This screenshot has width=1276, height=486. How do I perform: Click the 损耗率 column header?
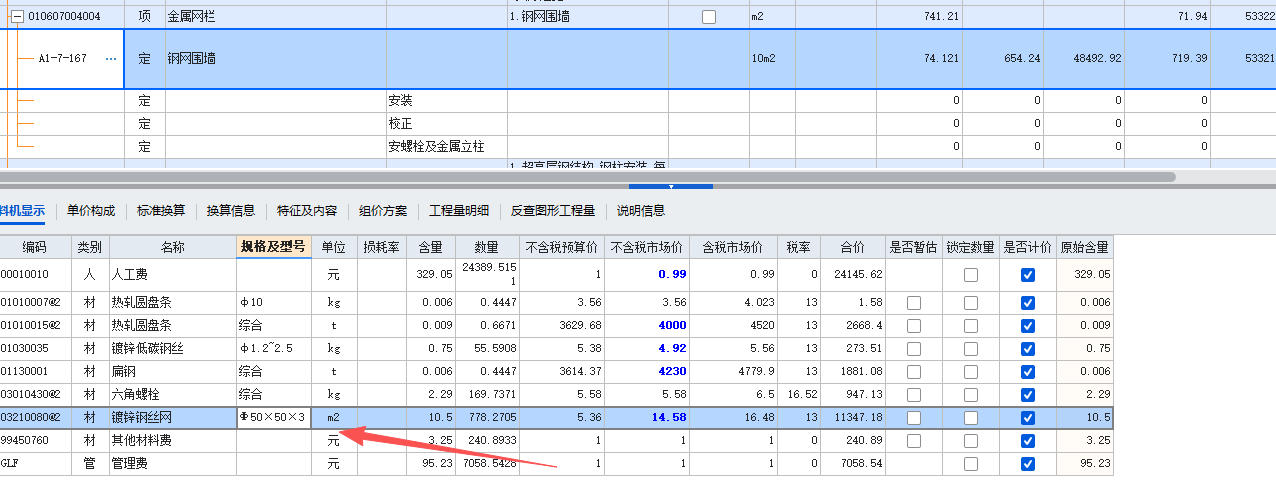click(382, 247)
